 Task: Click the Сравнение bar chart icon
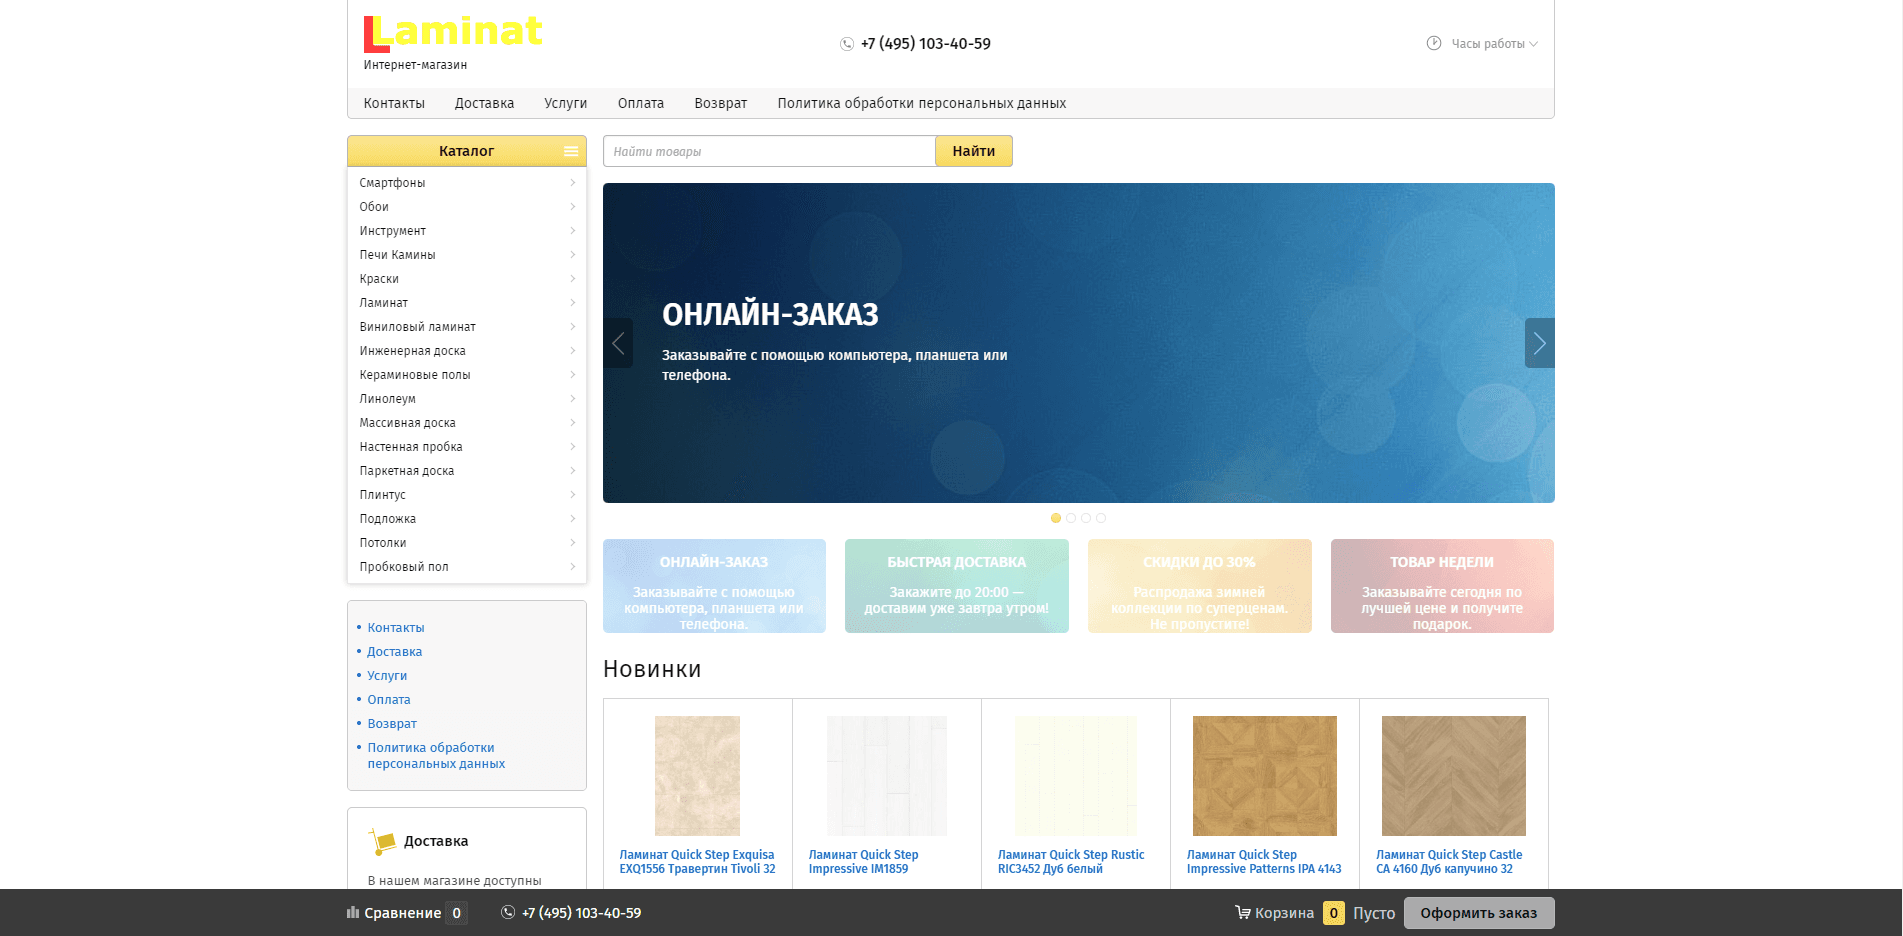pos(352,912)
